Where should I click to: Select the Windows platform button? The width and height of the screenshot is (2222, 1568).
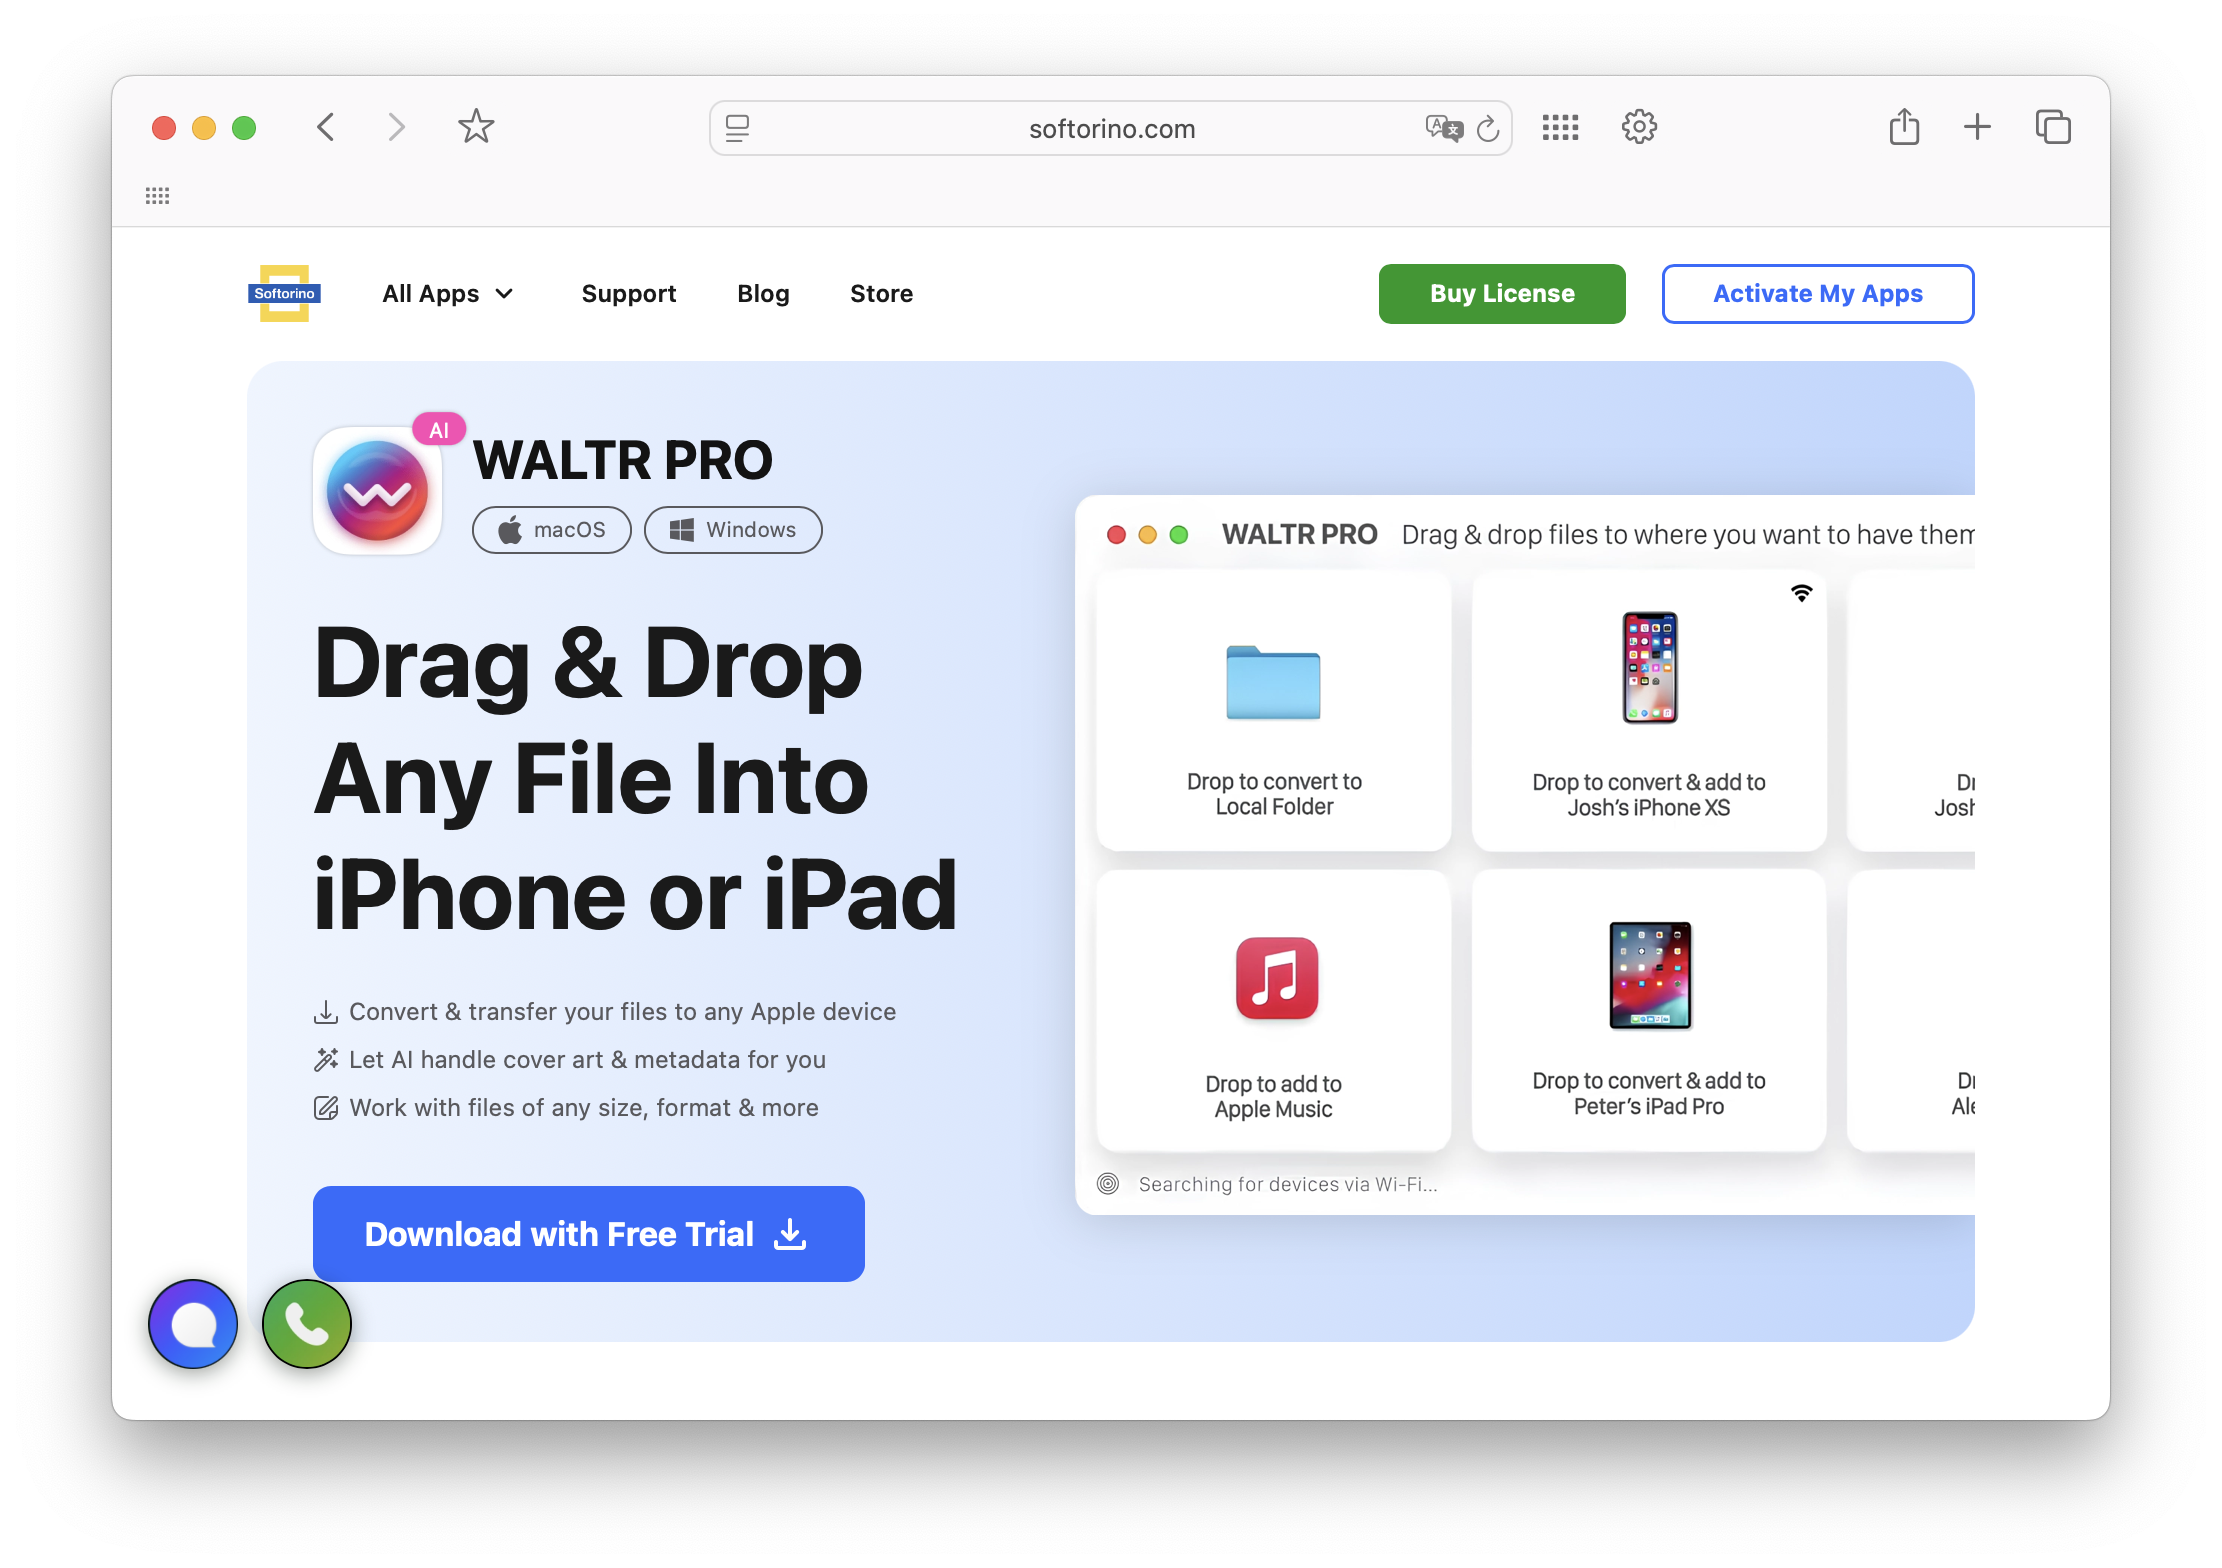[x=733, y=530]
